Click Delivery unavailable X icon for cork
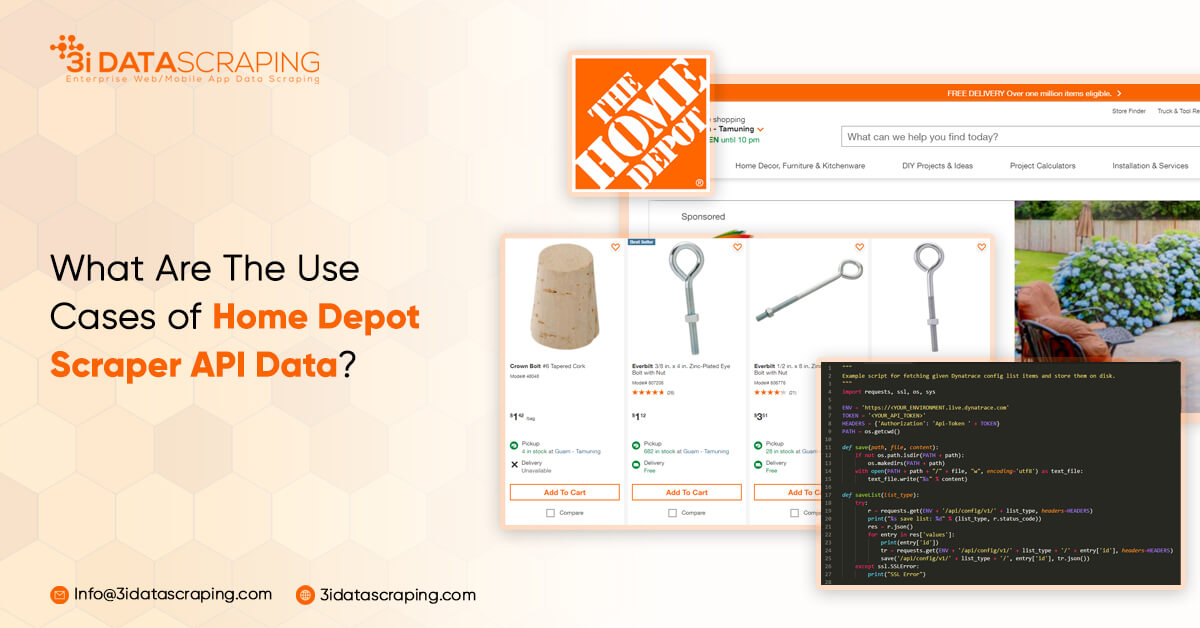 [514, 464]
